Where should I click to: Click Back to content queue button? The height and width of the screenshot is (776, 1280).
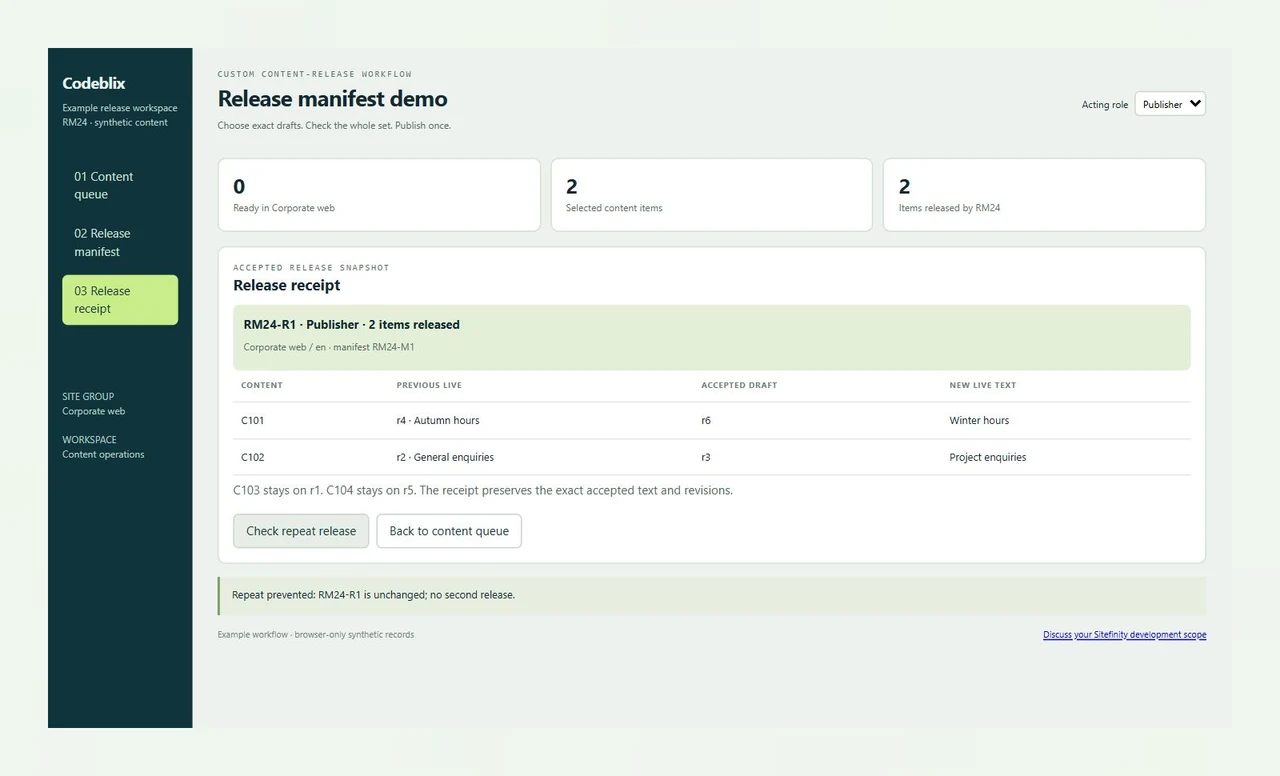pyautogui.click(x=449, y=531)
